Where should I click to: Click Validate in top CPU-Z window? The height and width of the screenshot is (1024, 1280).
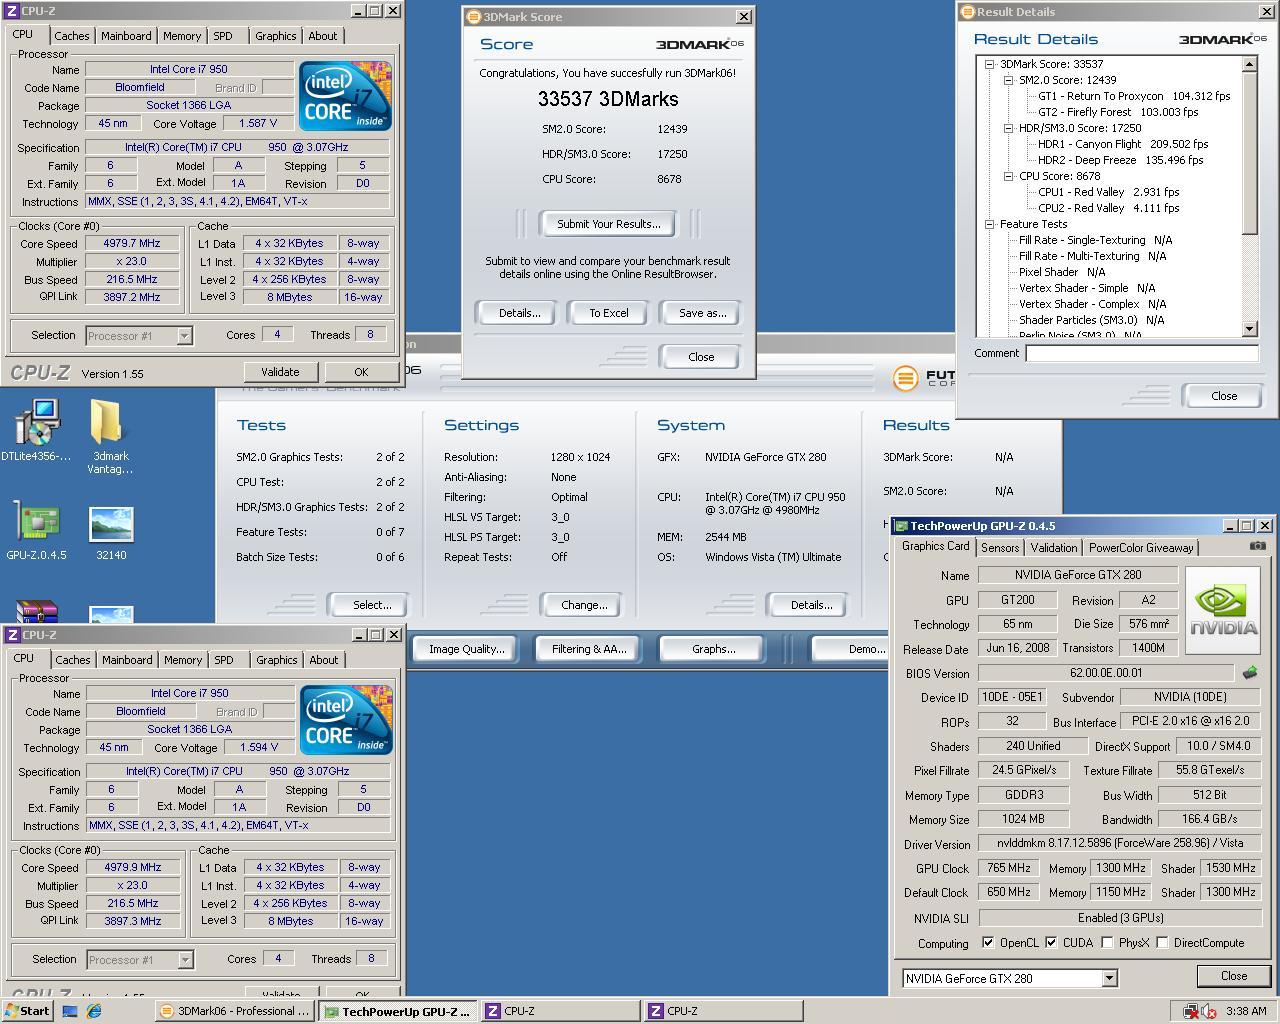click(280, 372)
